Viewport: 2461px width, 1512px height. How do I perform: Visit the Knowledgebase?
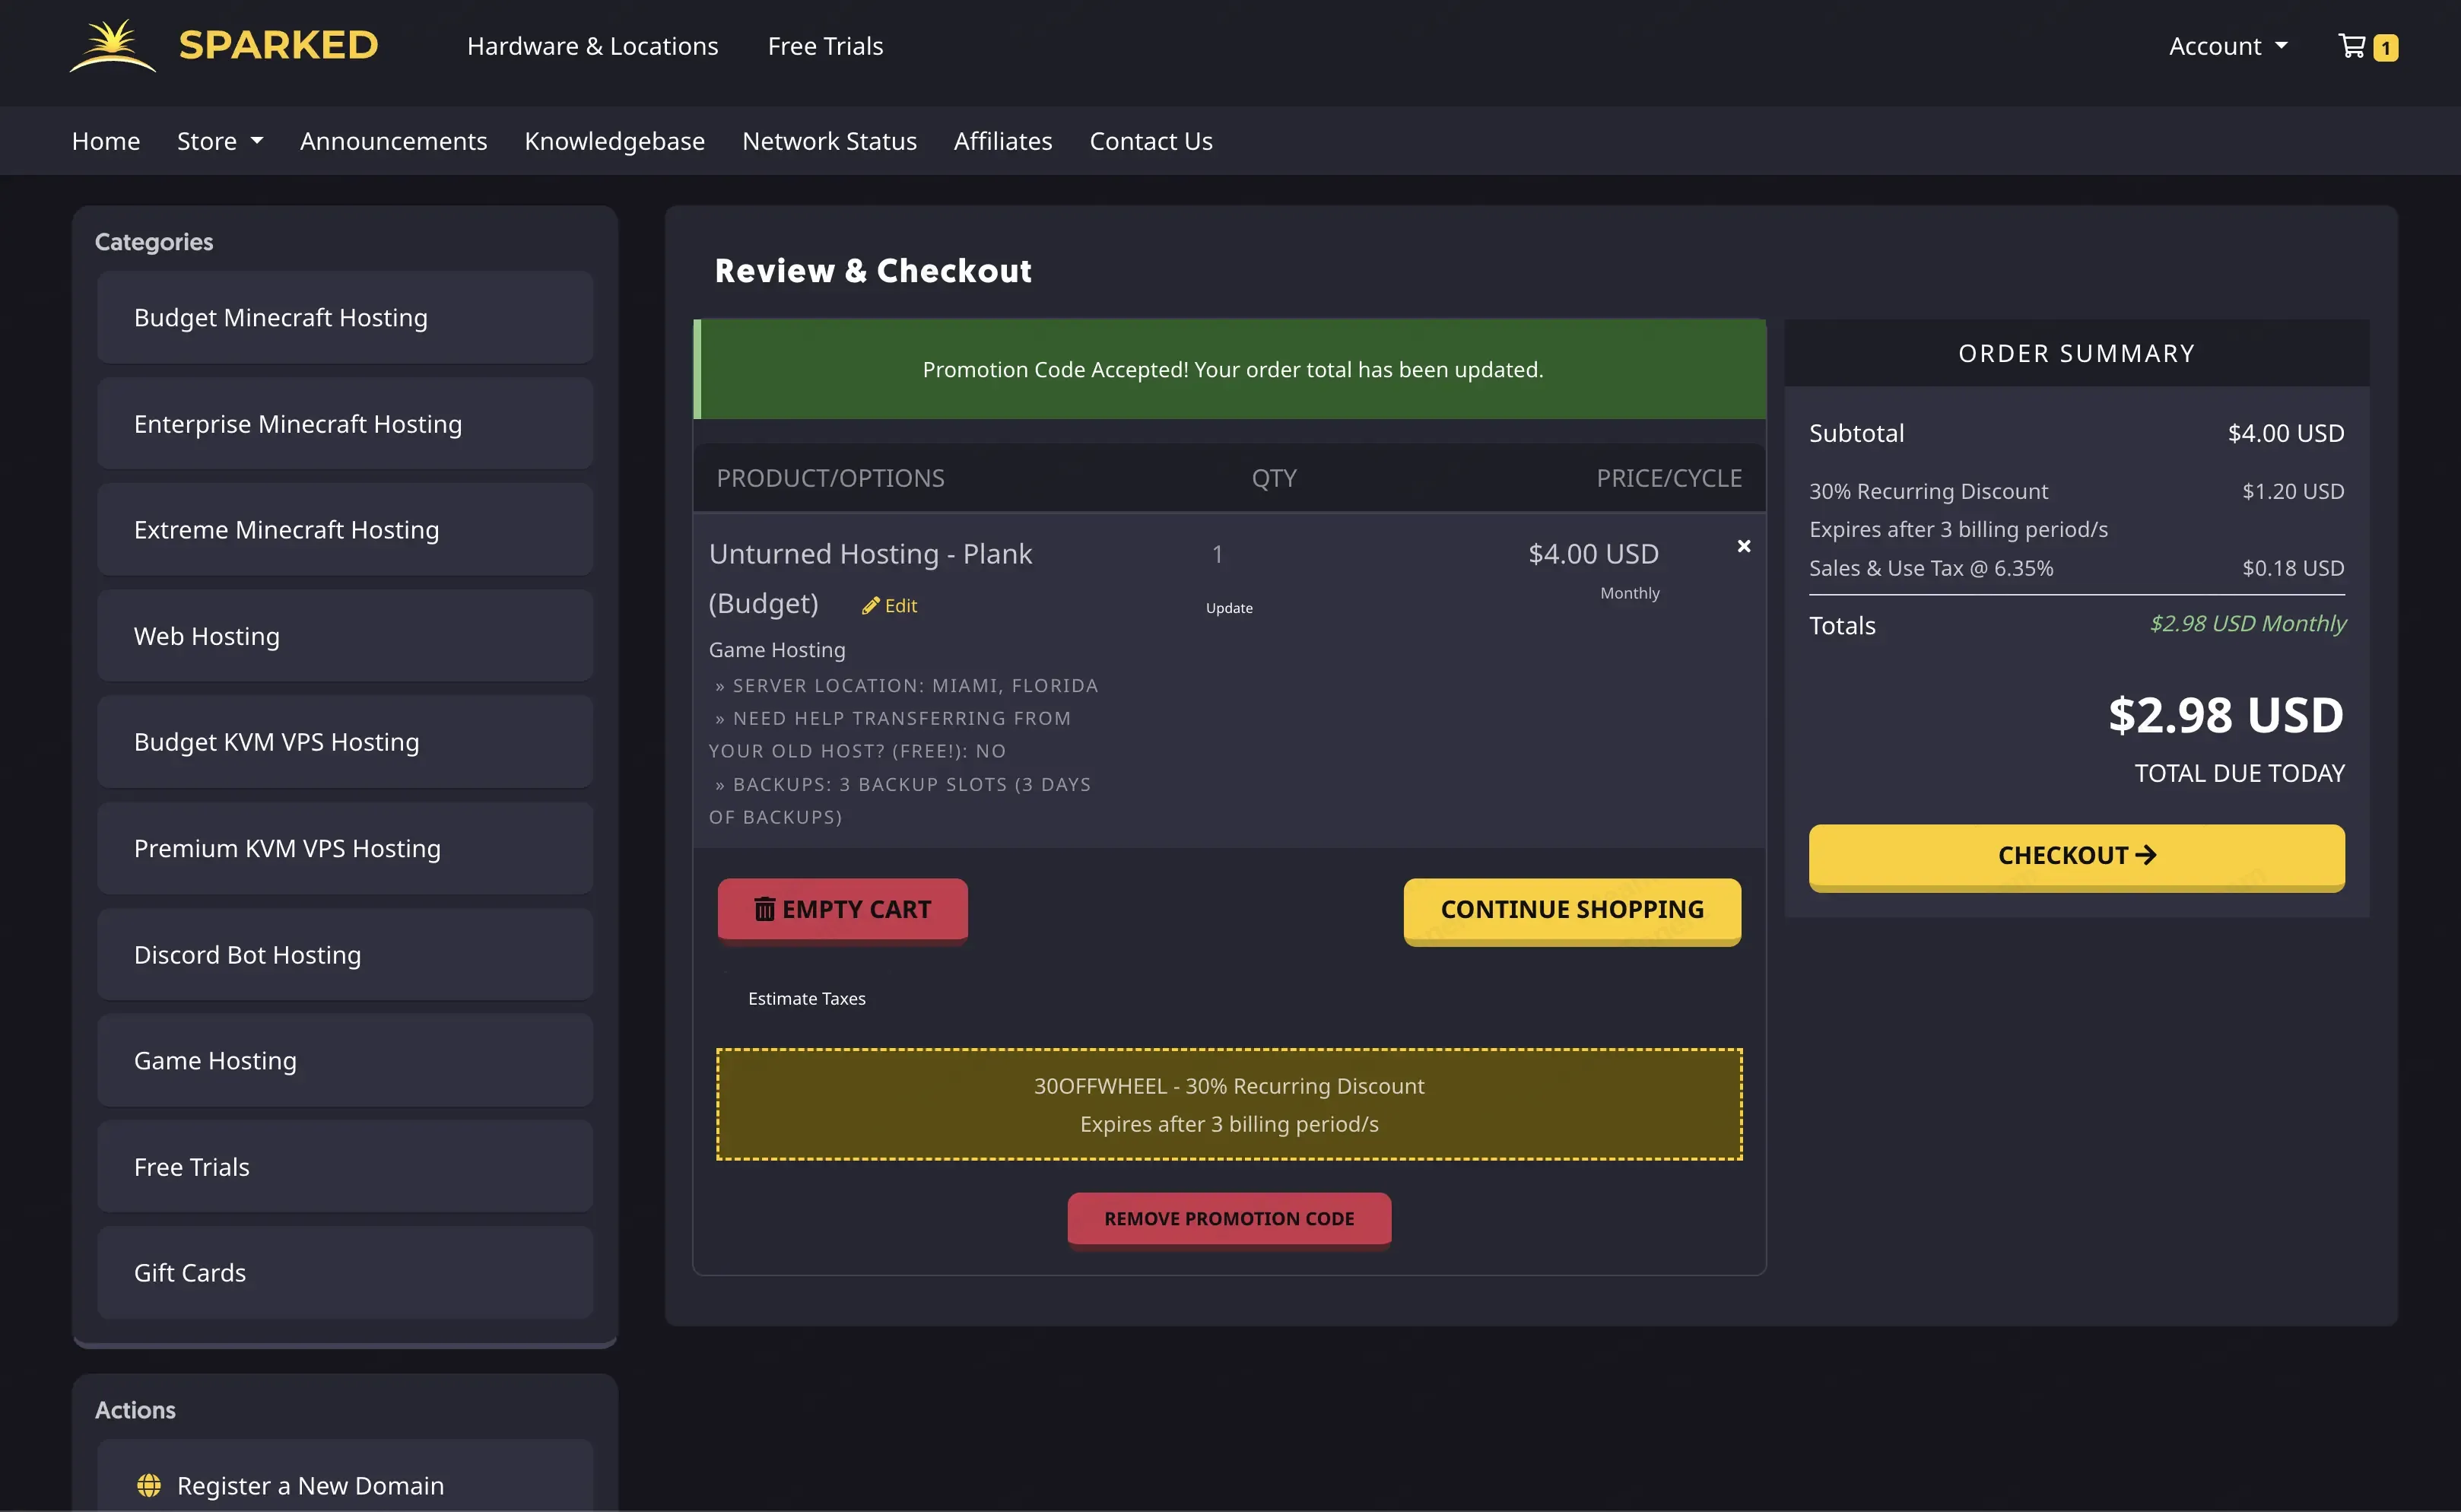coord(615,141)
